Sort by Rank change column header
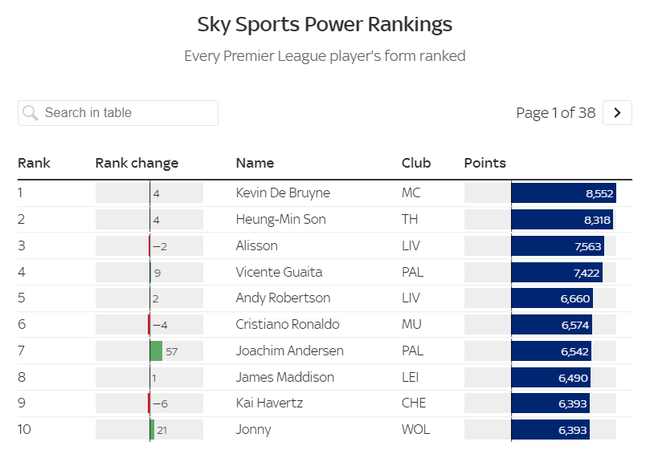 coord(137,163)
